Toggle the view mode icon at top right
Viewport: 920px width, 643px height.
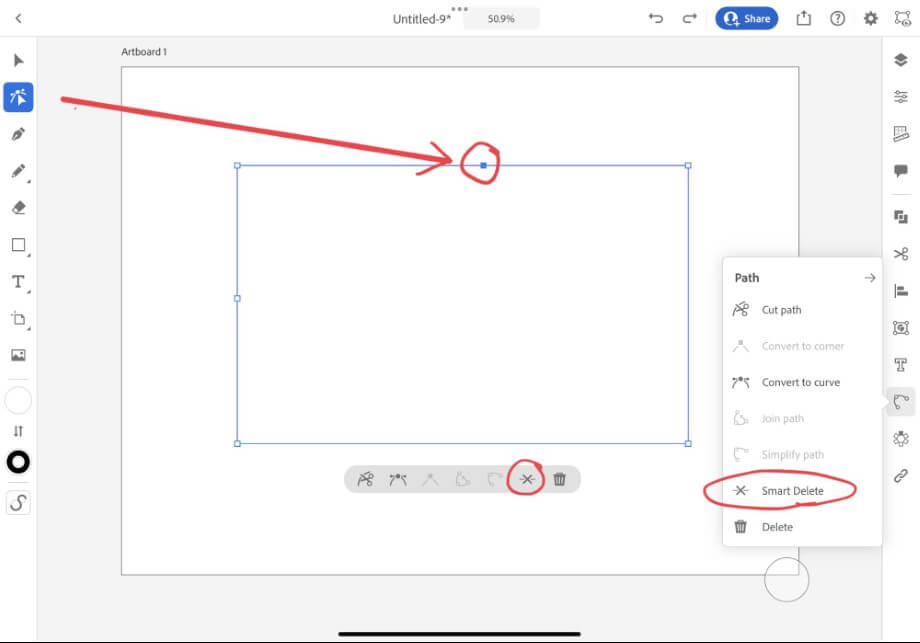coord(902,19)
